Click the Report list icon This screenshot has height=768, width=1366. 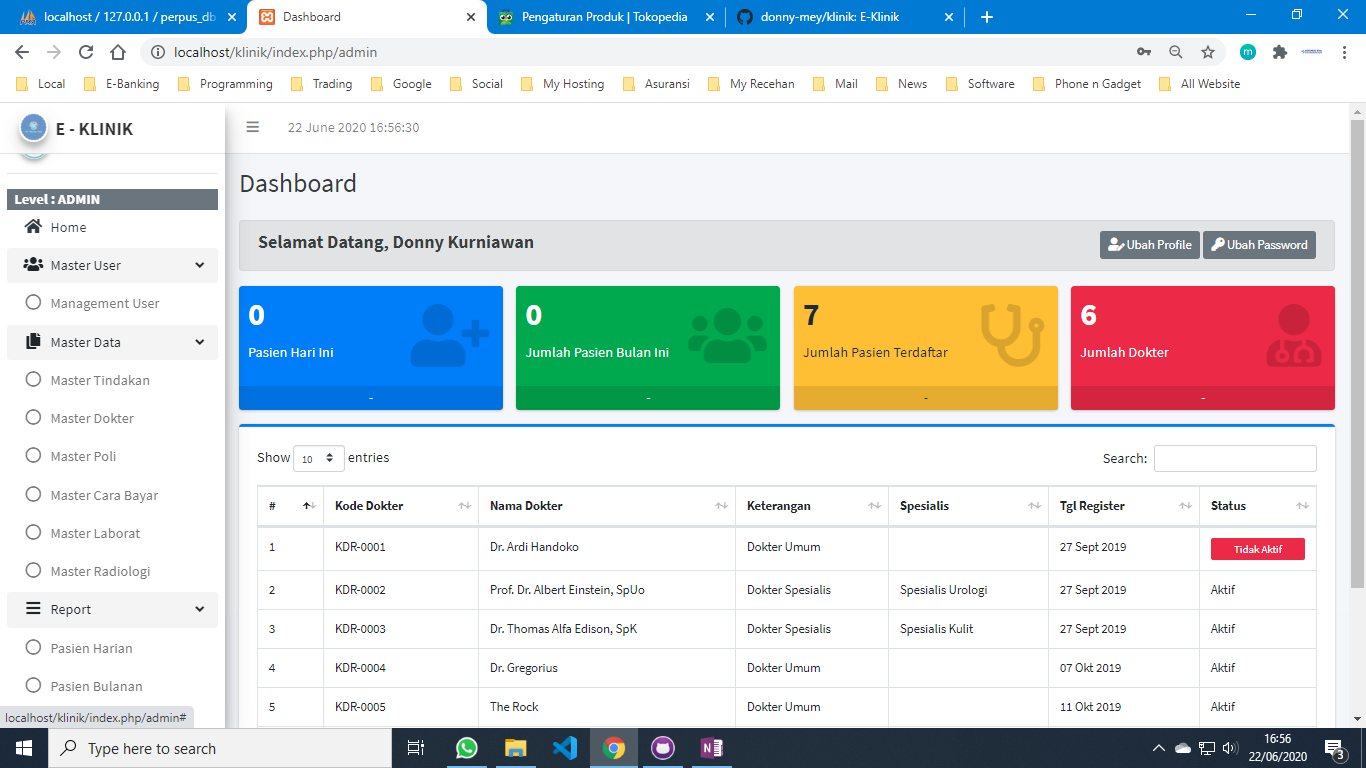pos(33,609)
